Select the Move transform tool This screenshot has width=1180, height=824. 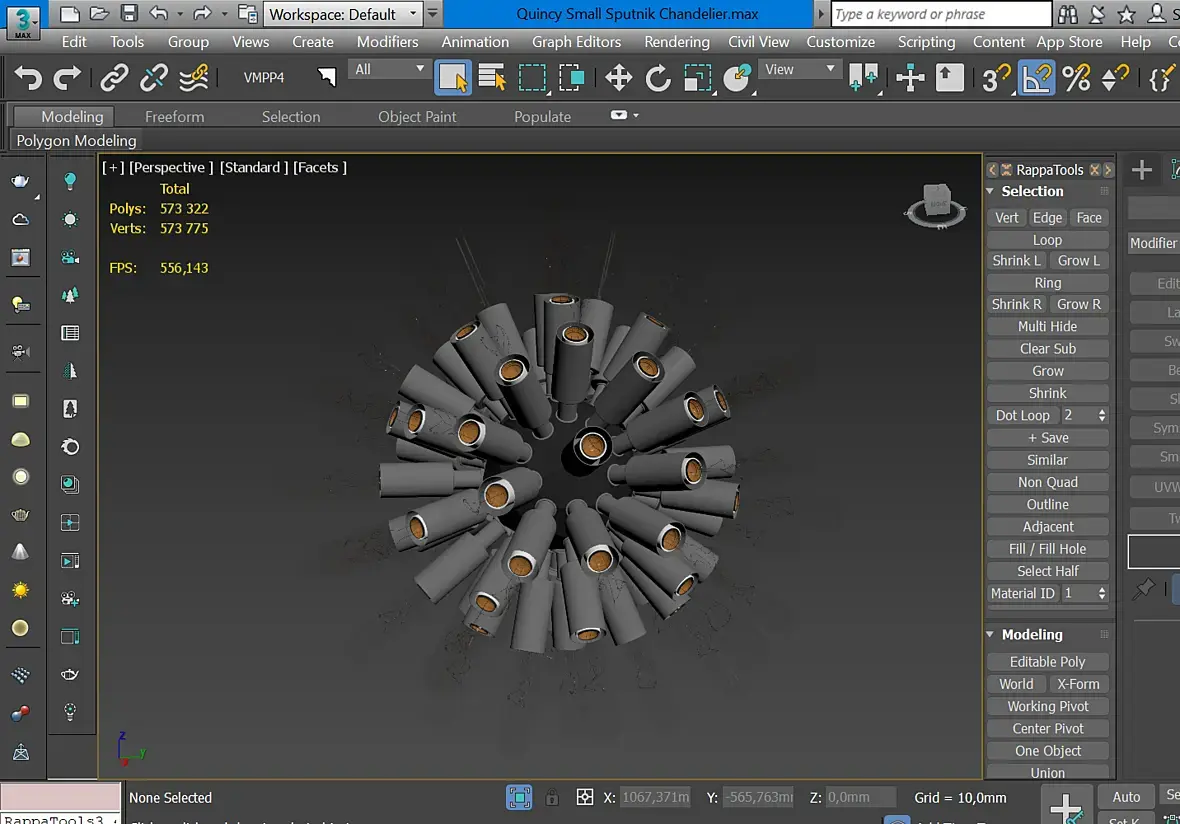(x=618, y=78)
